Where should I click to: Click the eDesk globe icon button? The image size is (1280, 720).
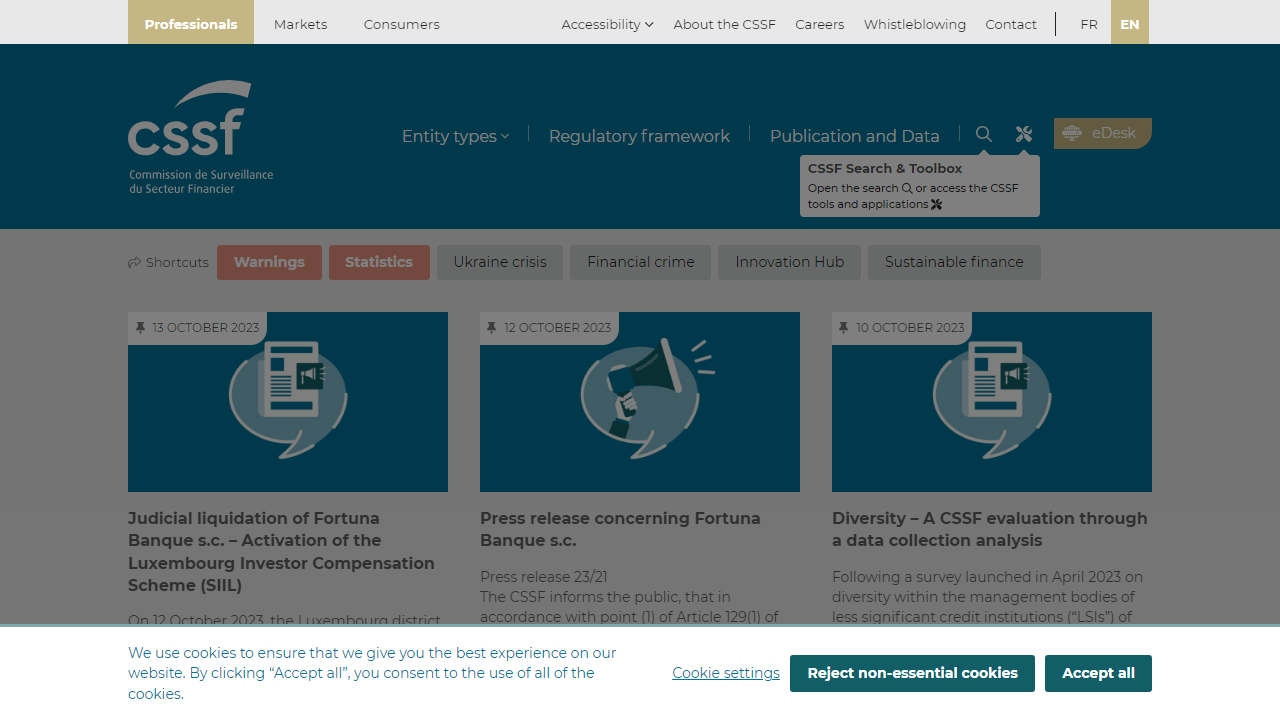pos(1072,133)
